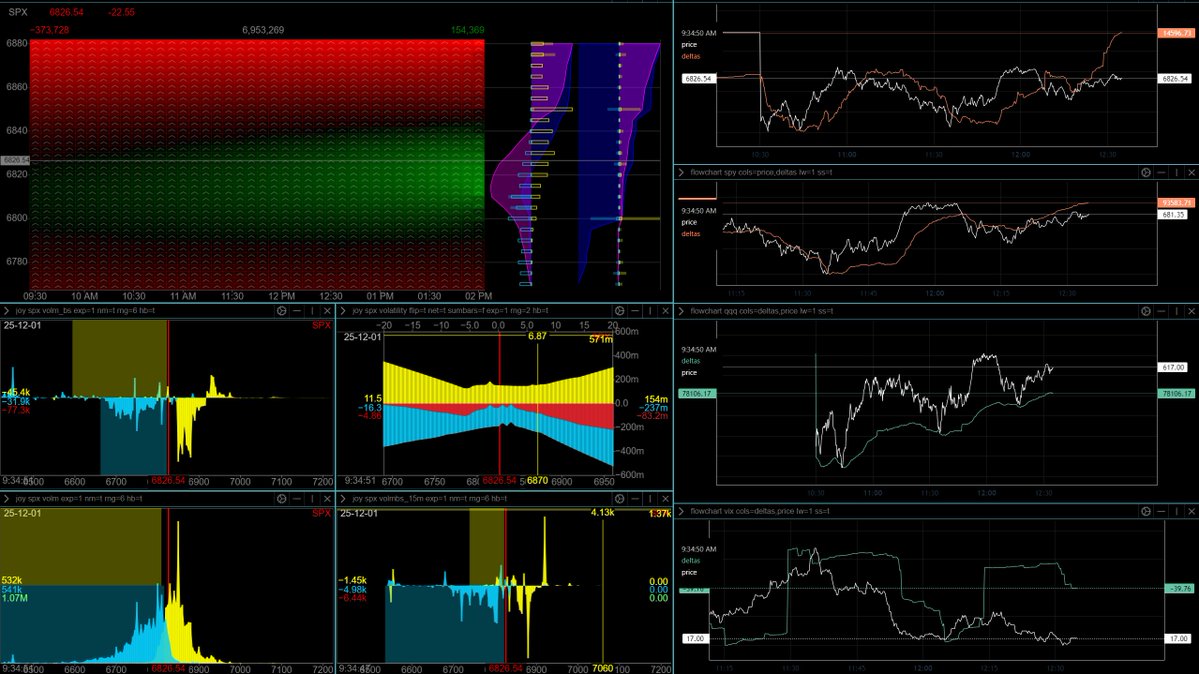This screenshot has height=674, width=1199.
Task: Click the yellow 7060 axis marker in volmbs_15m panel
Action: (603, 669)
